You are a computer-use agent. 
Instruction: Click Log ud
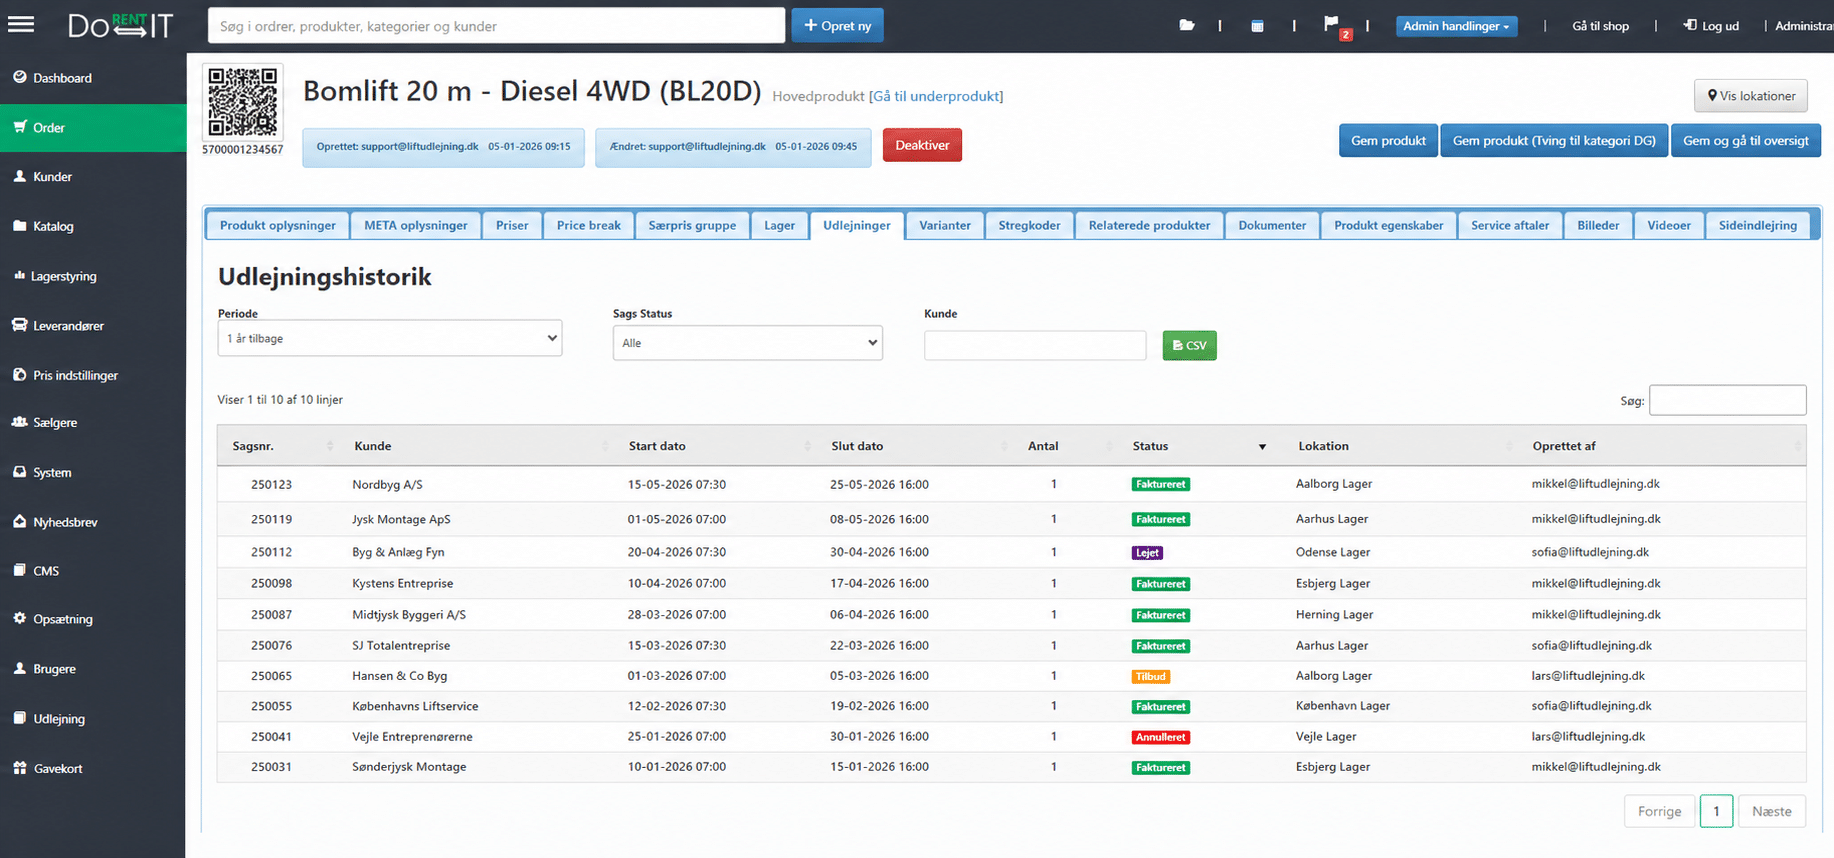1711,26
